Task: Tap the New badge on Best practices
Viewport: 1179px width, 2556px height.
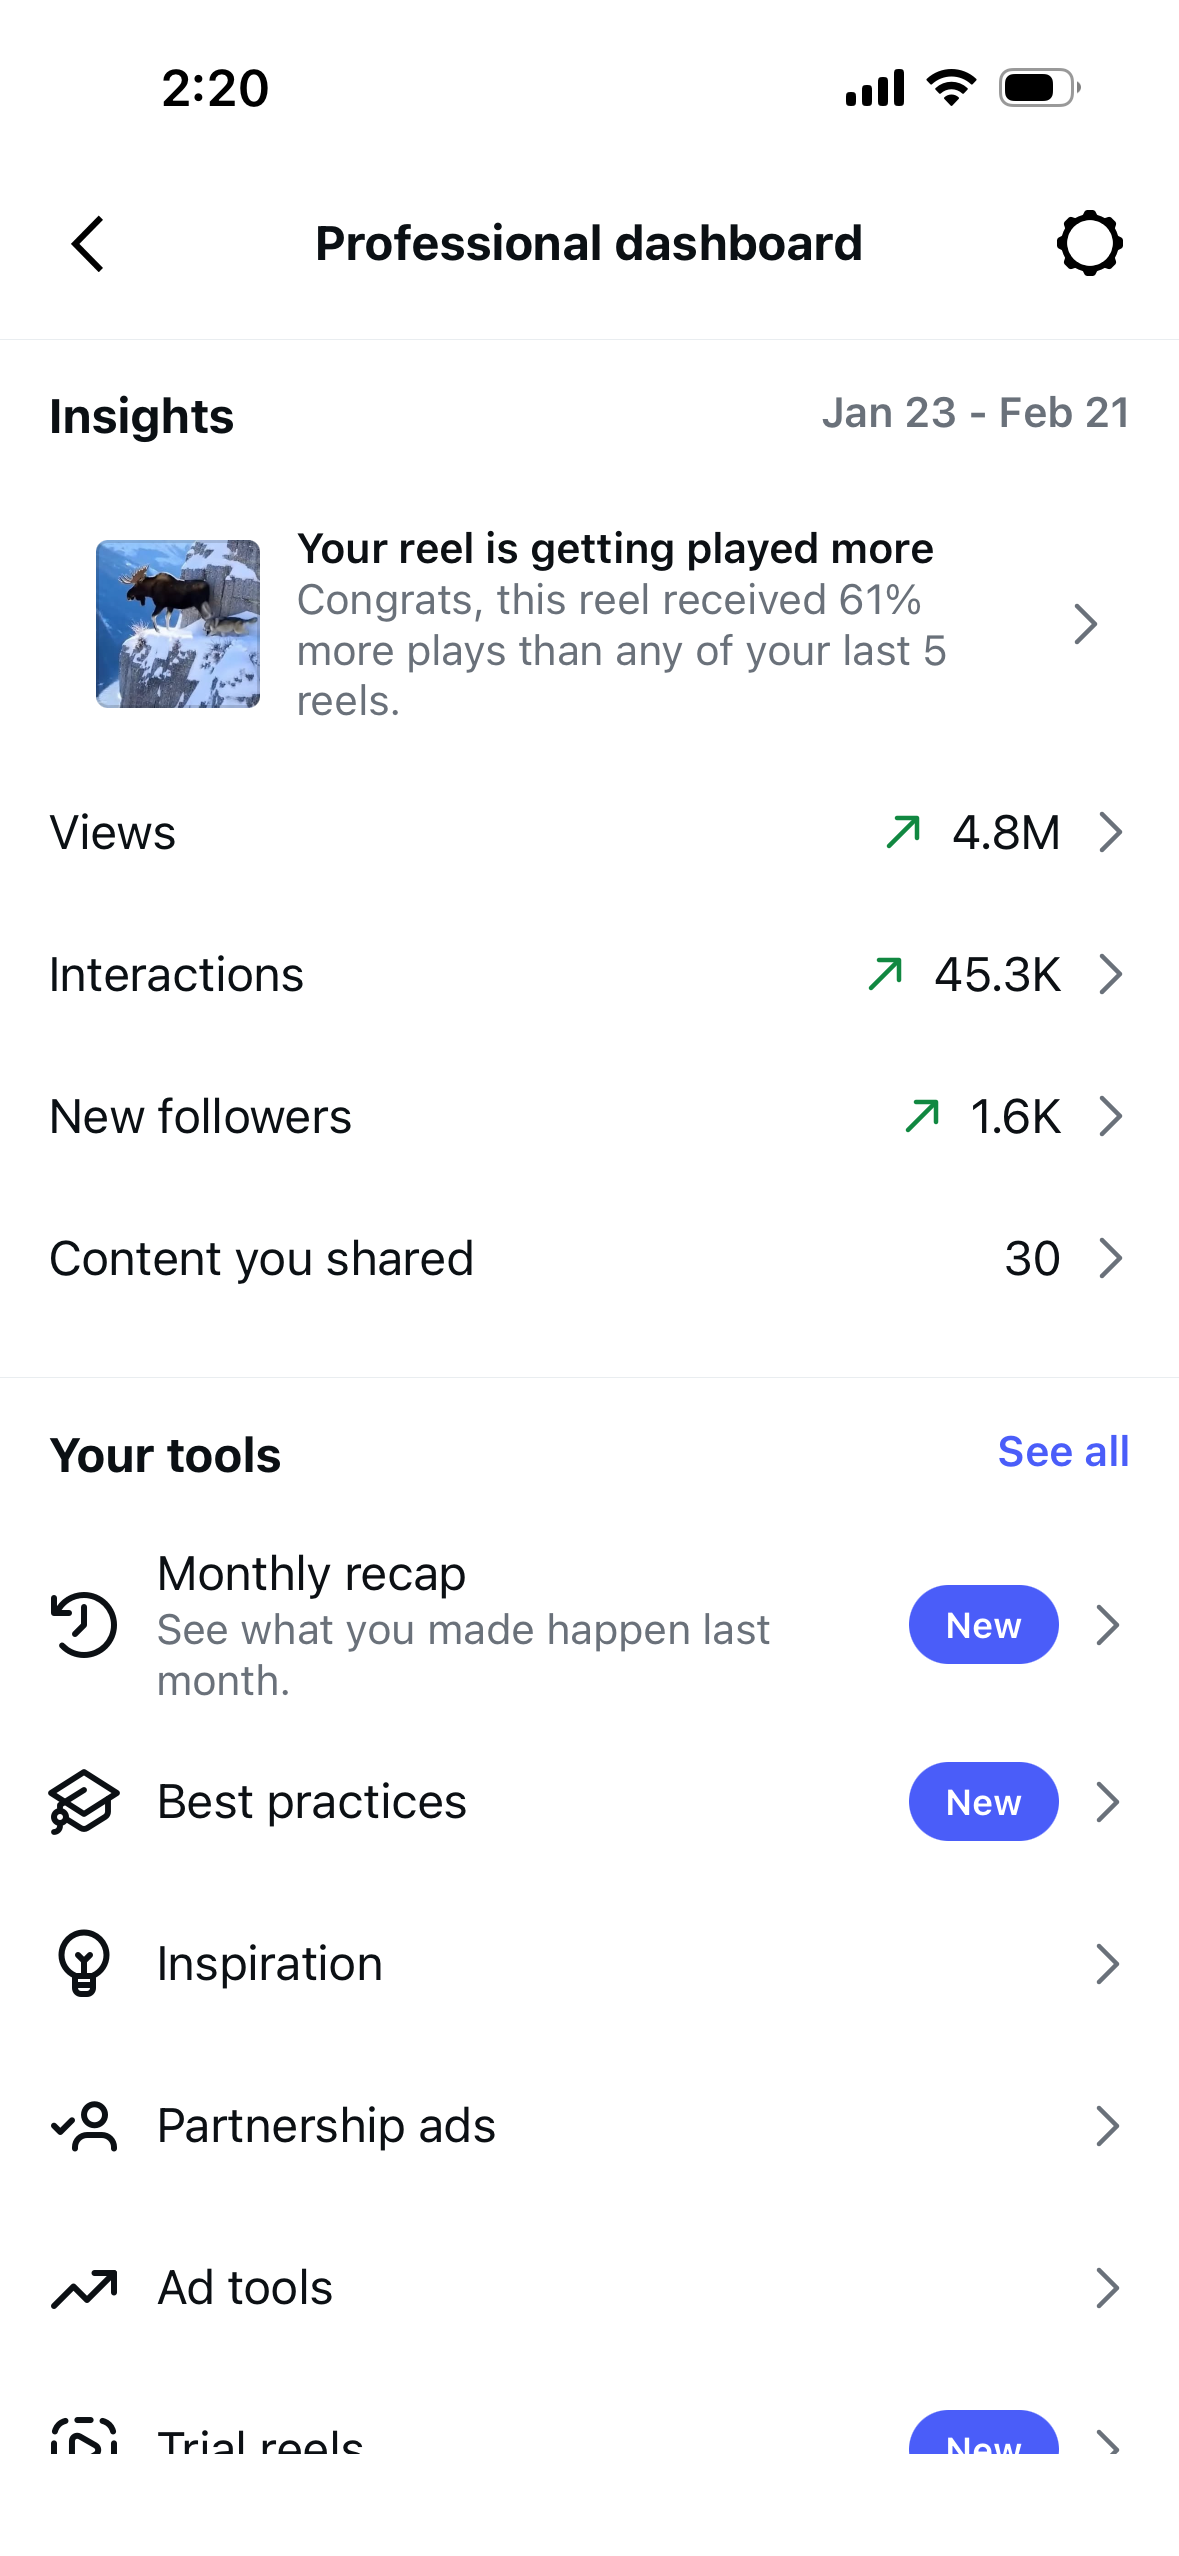Action: [x=983, y=1801]
